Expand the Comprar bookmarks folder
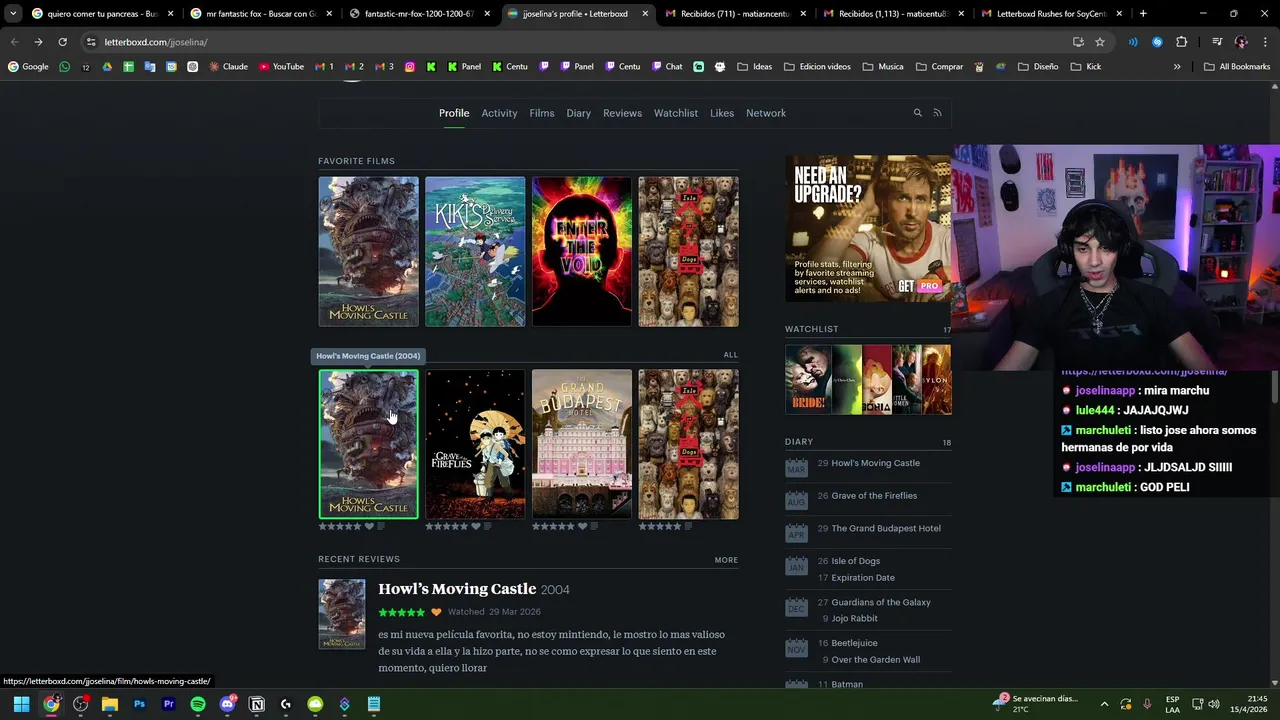 pyautogui.click(x=939, y=67)
